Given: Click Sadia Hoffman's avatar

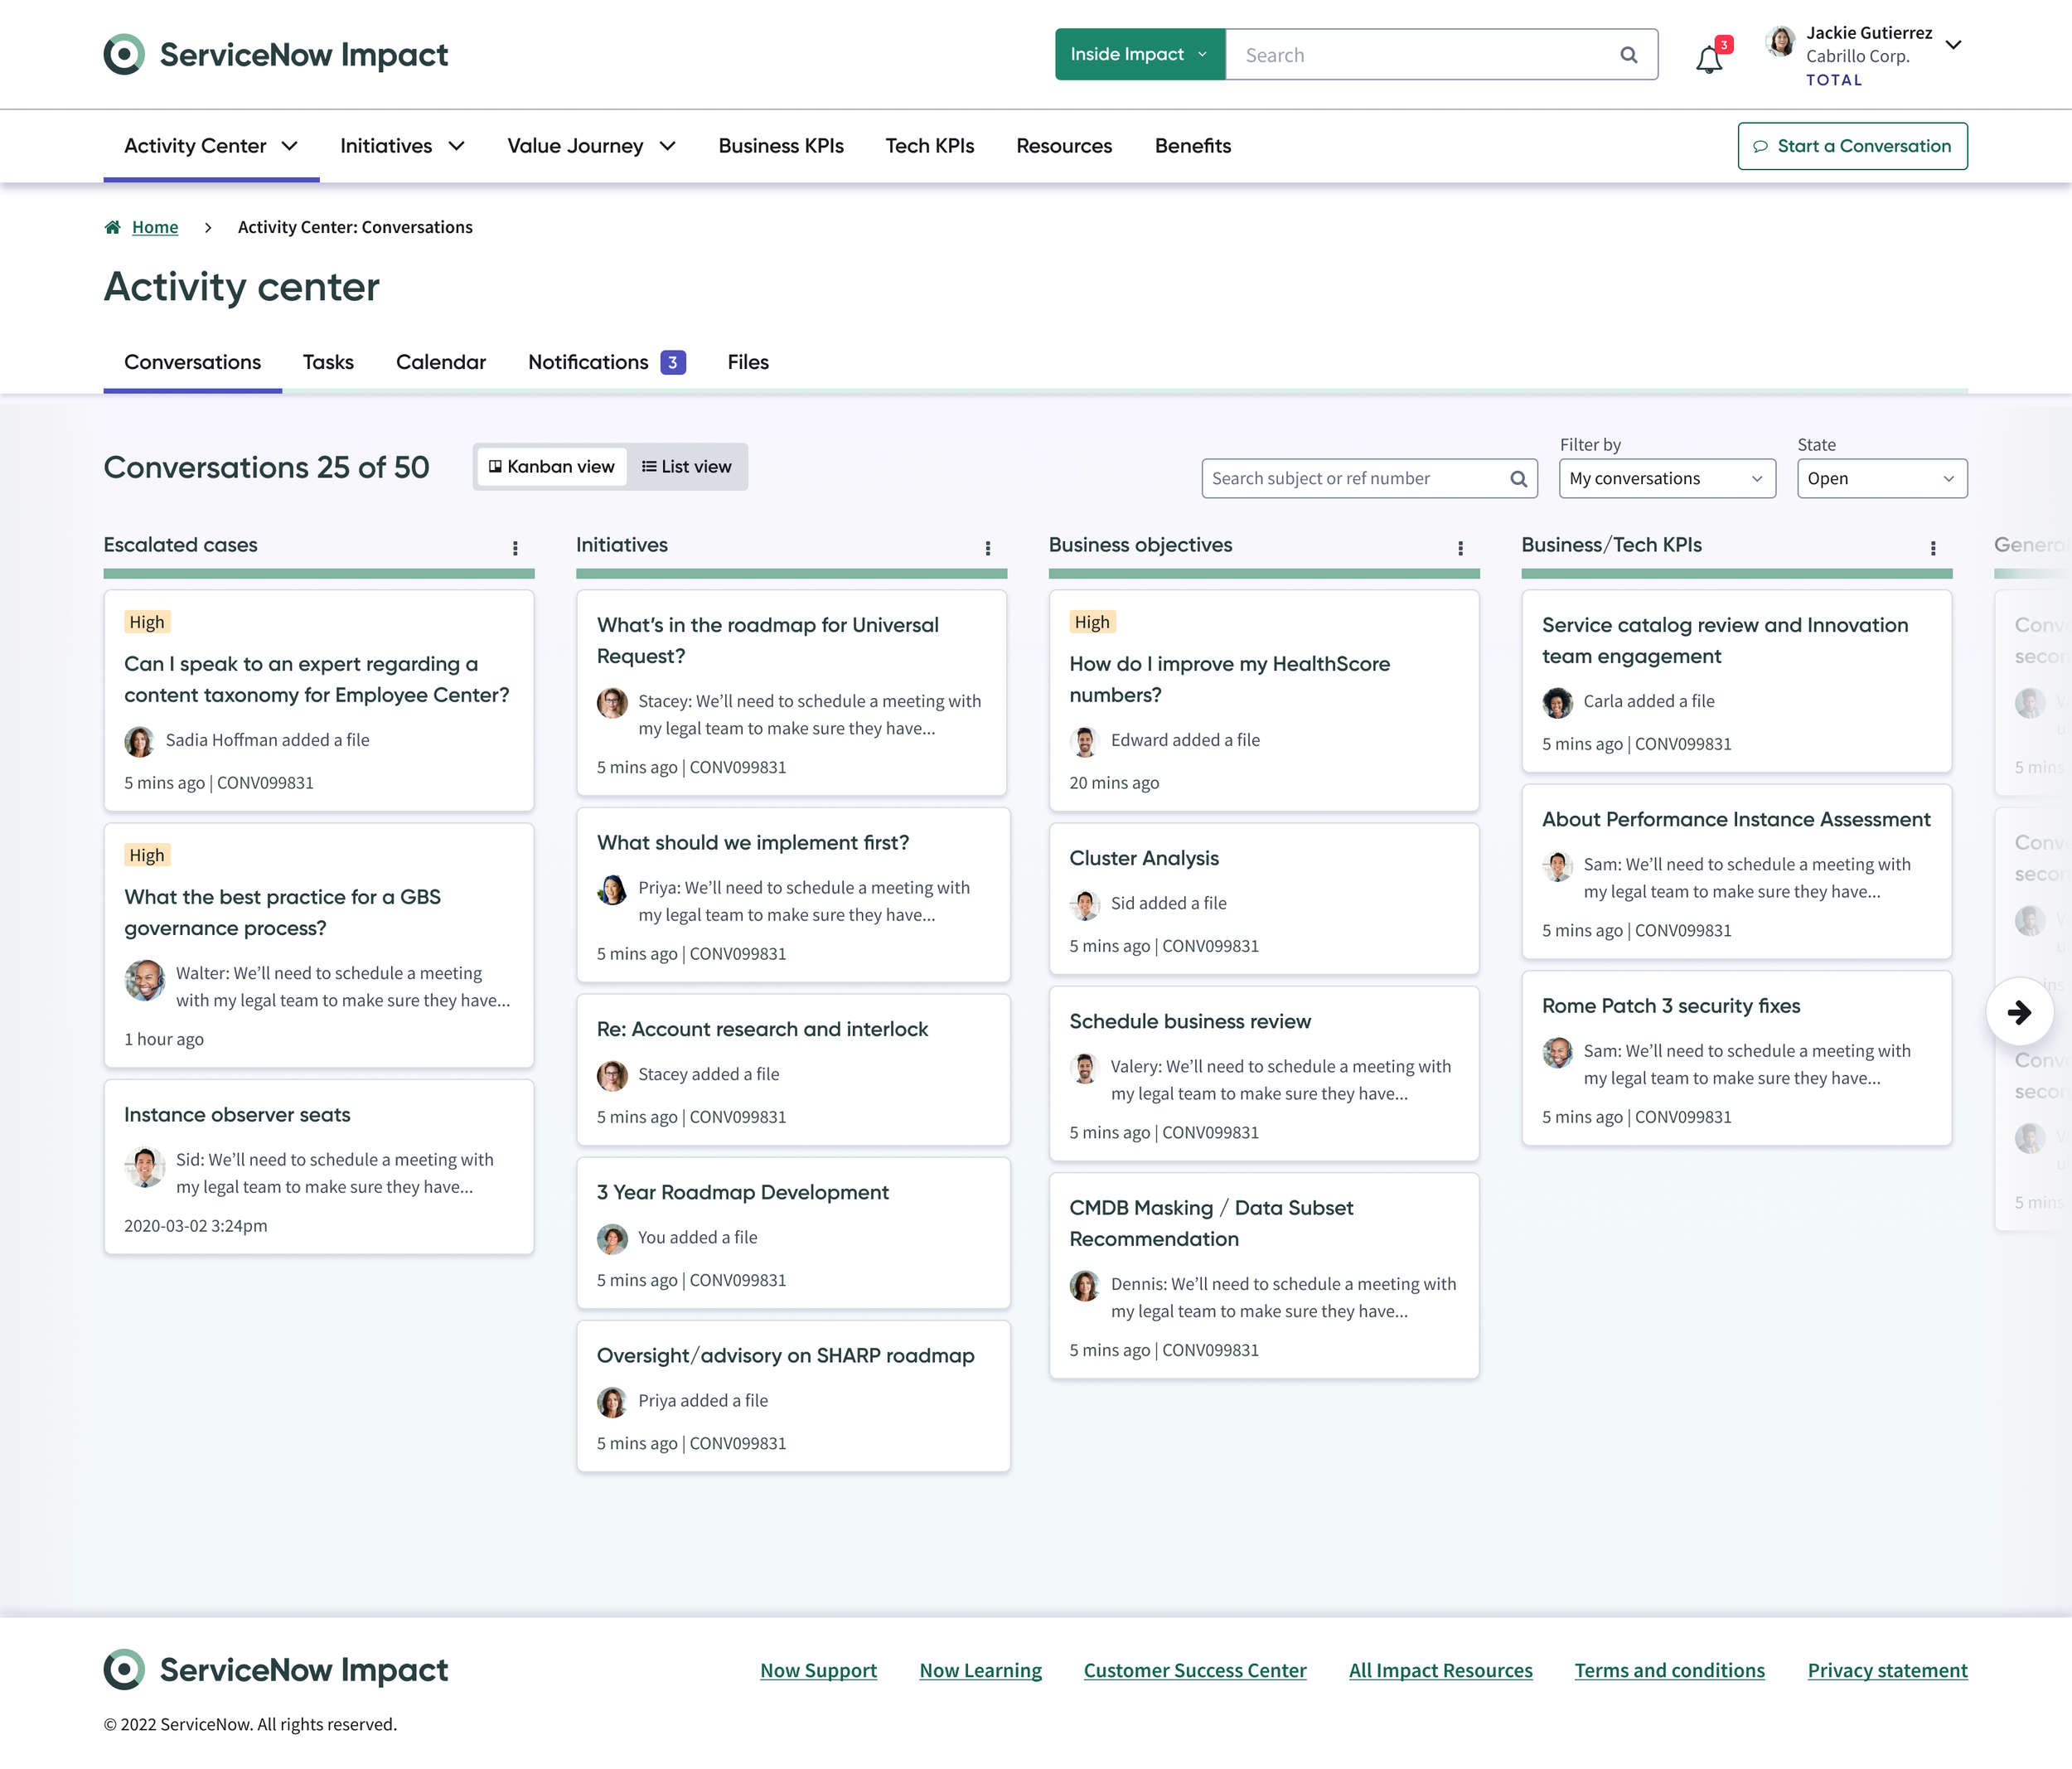Looking at the screenshot, I should [139, 741].
